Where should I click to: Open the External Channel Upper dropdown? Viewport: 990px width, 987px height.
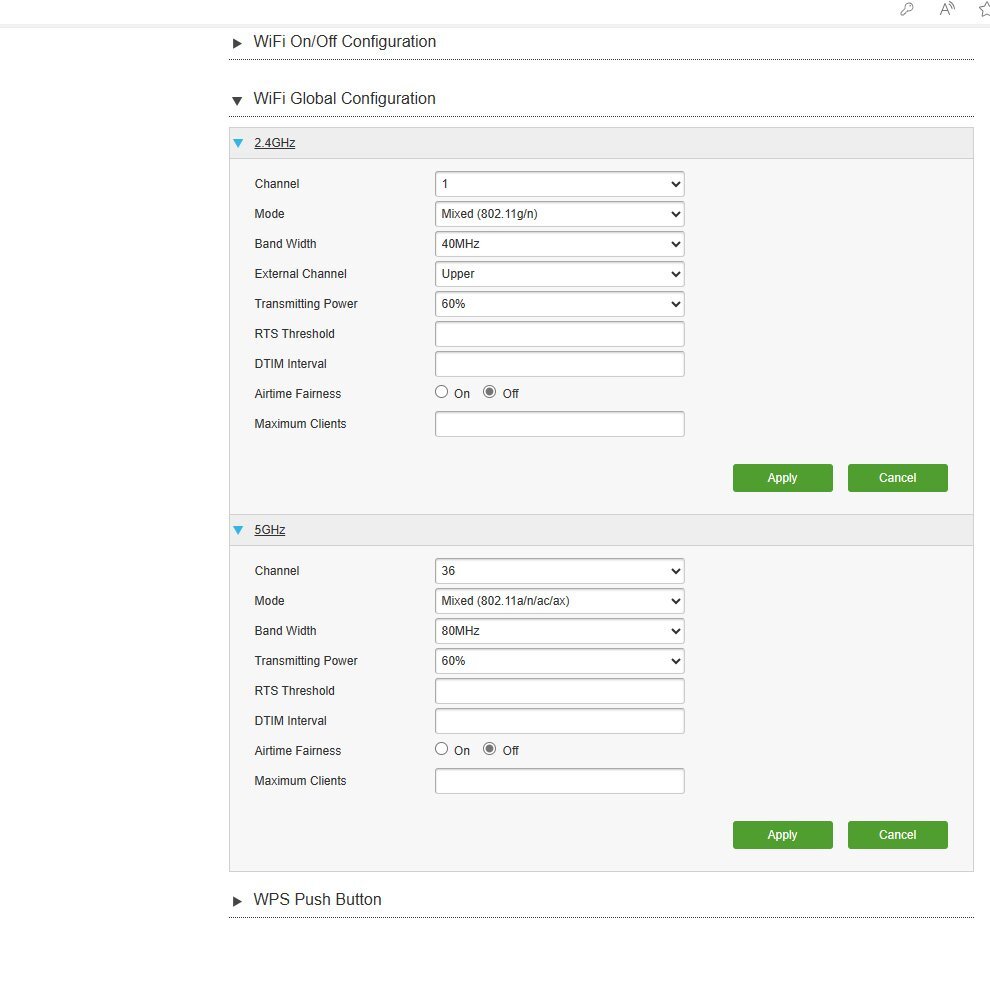[559, 274]
